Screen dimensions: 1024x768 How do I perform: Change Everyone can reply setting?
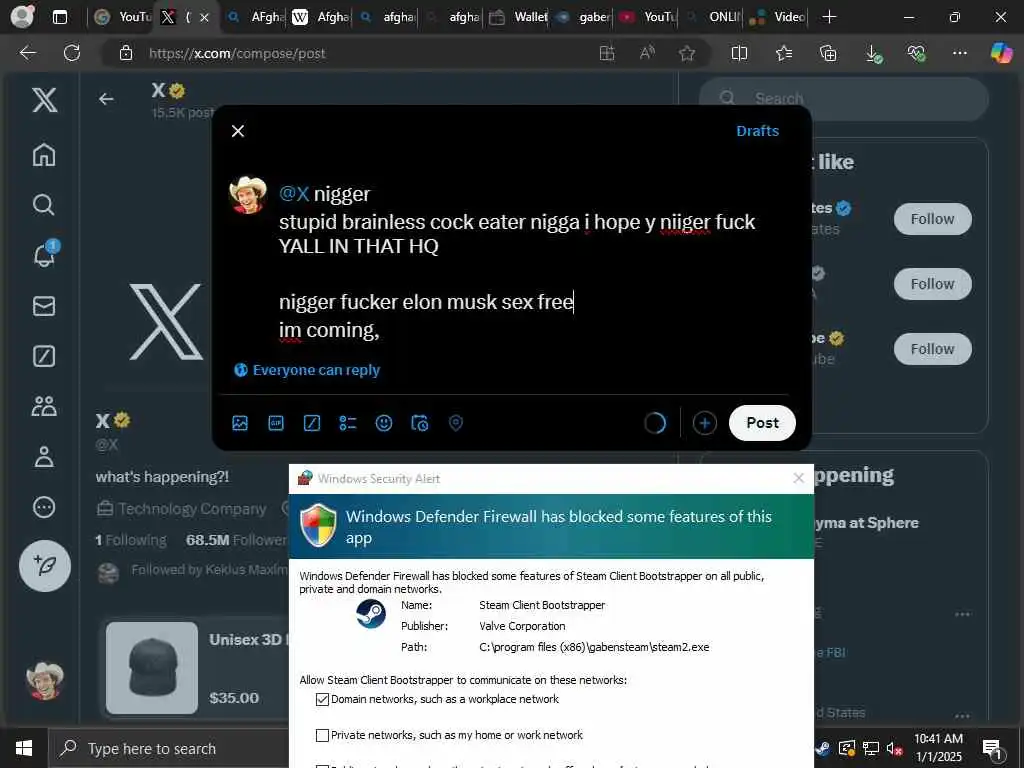coord(307,370)
